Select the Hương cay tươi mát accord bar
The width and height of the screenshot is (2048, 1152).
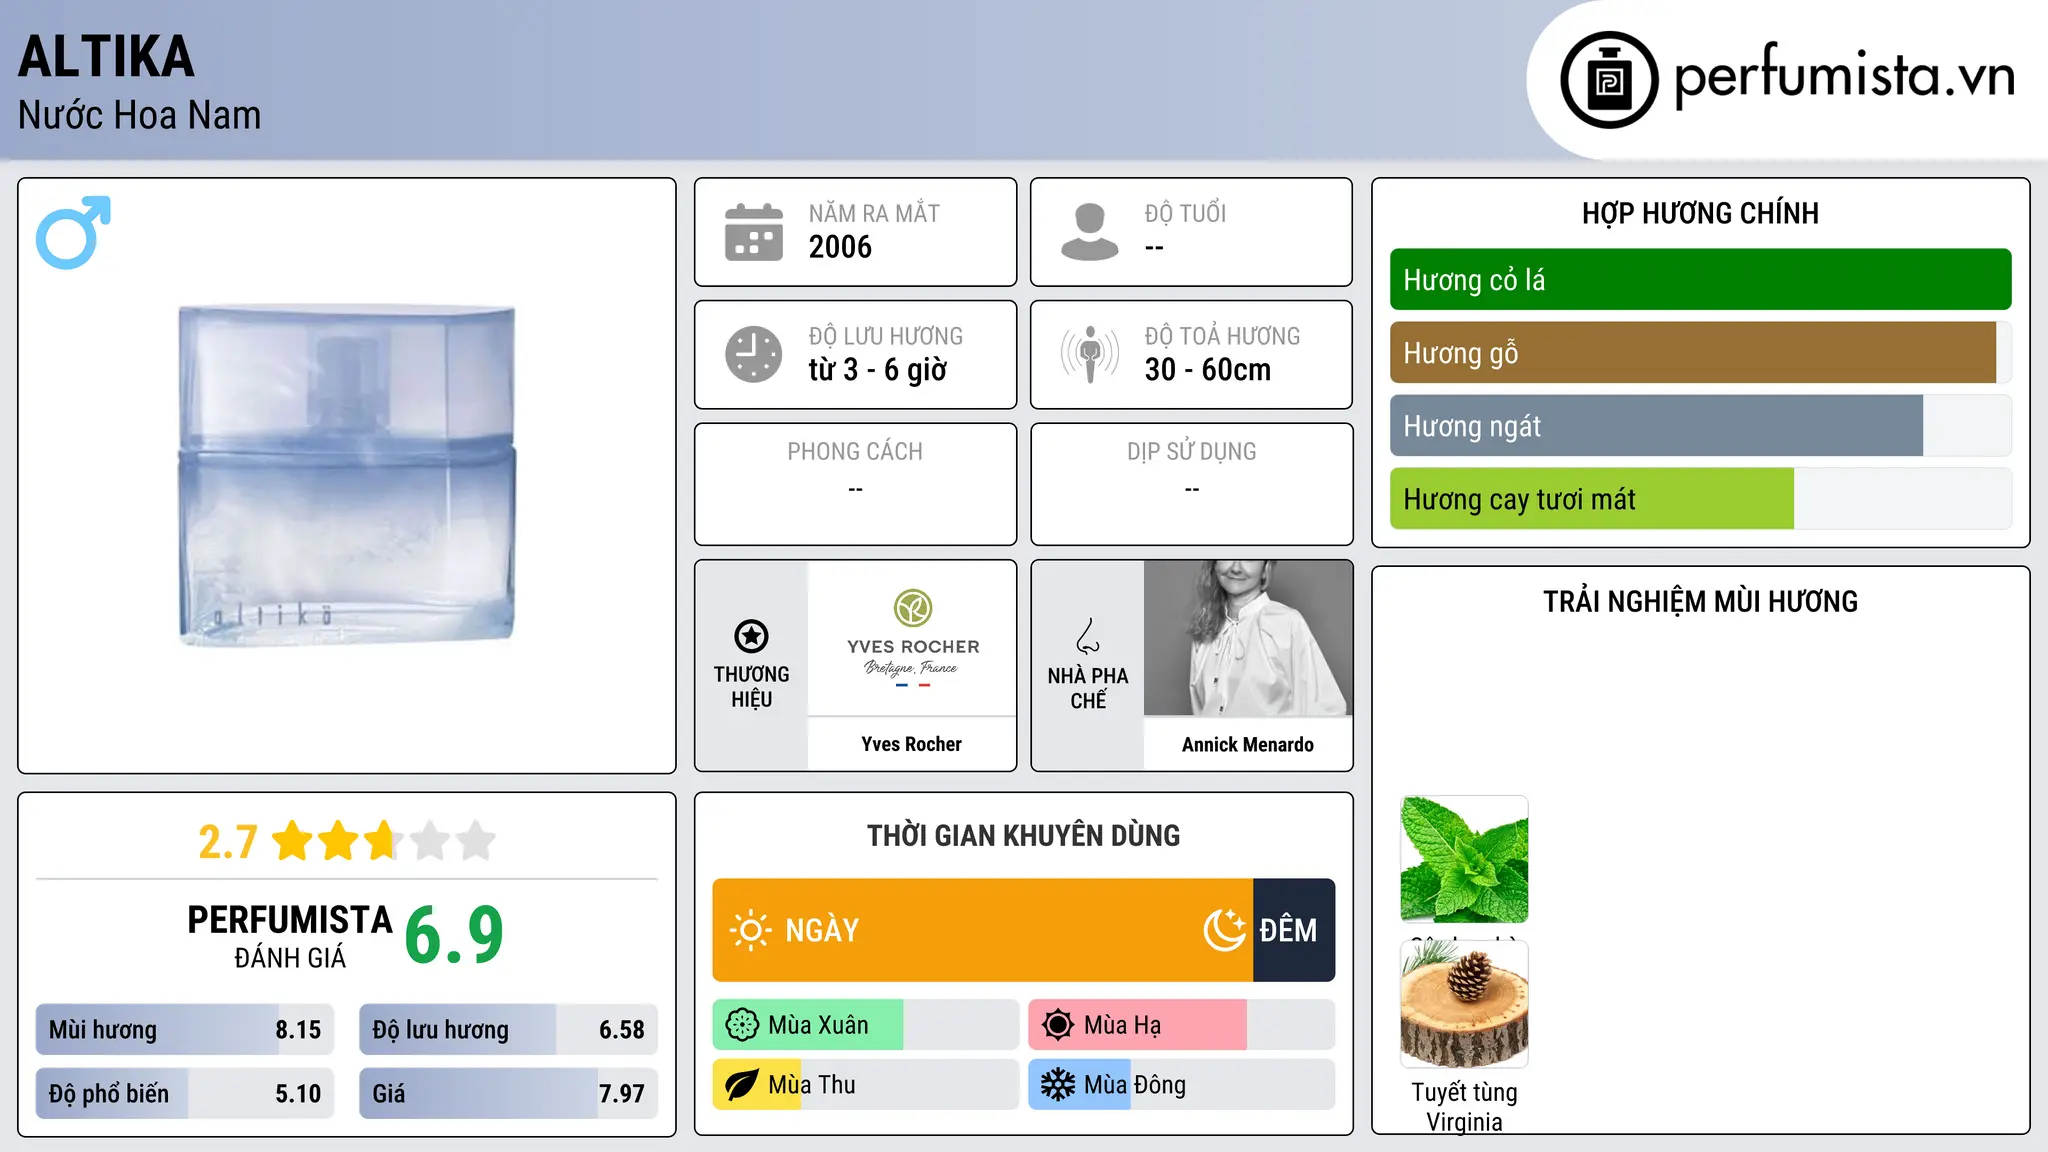(1700, 499)
